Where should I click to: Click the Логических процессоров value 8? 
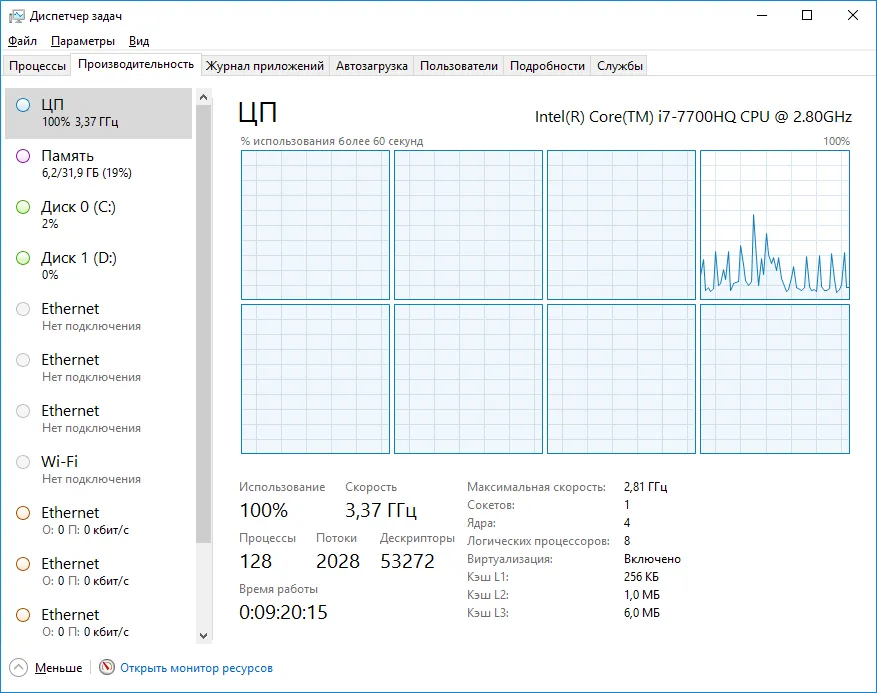coord(627,541)
